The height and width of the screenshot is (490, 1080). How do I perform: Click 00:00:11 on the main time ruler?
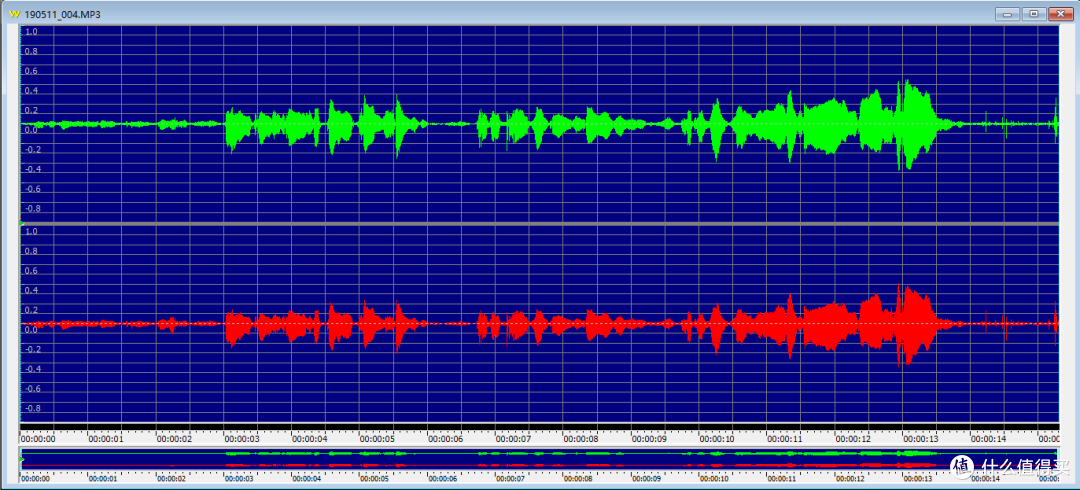pyautogui.click(x=785, y=438)
